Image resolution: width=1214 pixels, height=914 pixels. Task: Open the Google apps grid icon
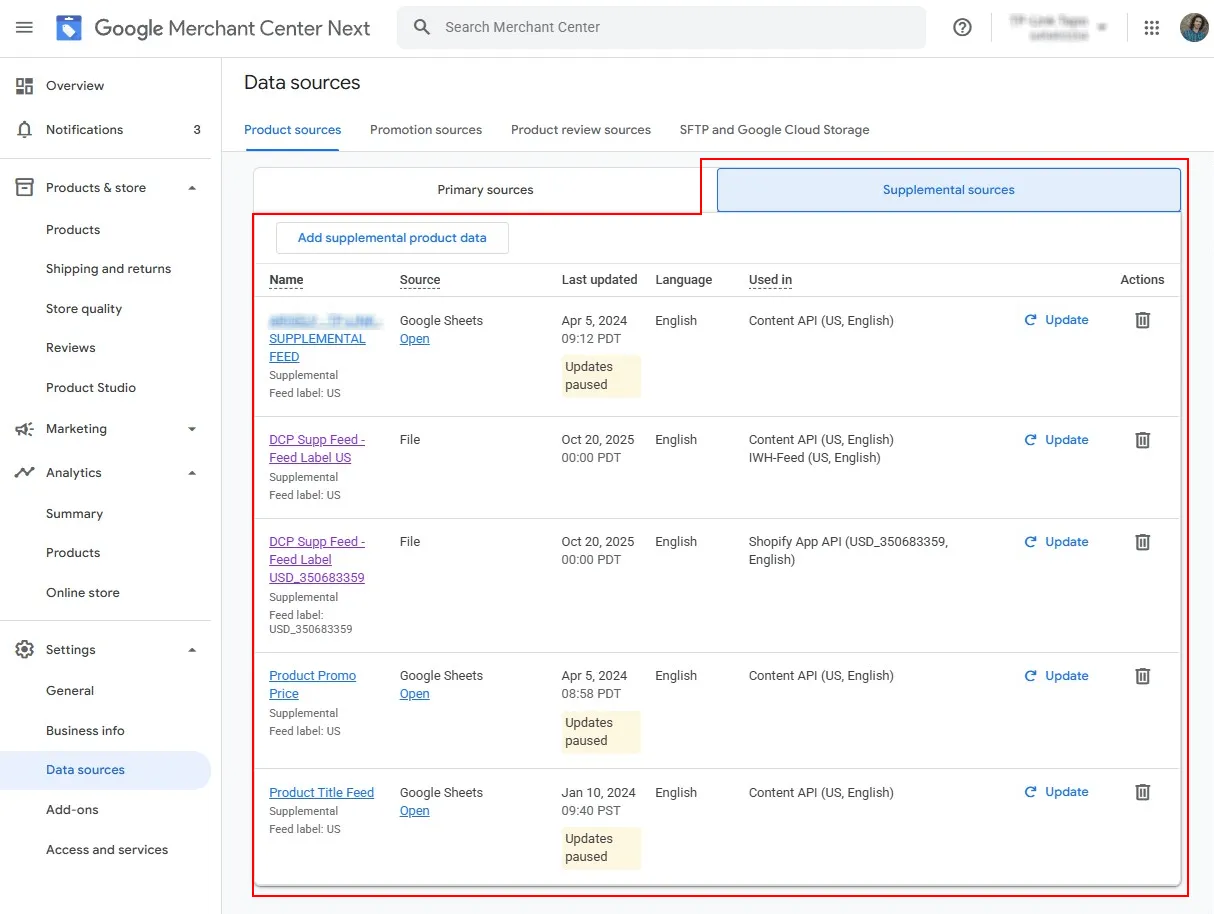(x=1151, y=28)
